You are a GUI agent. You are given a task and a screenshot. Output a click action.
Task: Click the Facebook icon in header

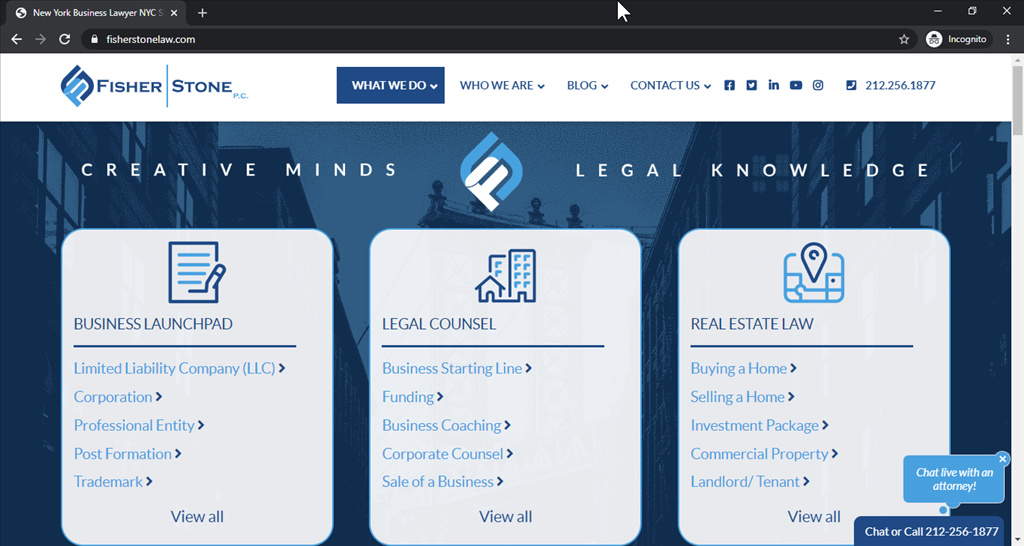[729, 86]
